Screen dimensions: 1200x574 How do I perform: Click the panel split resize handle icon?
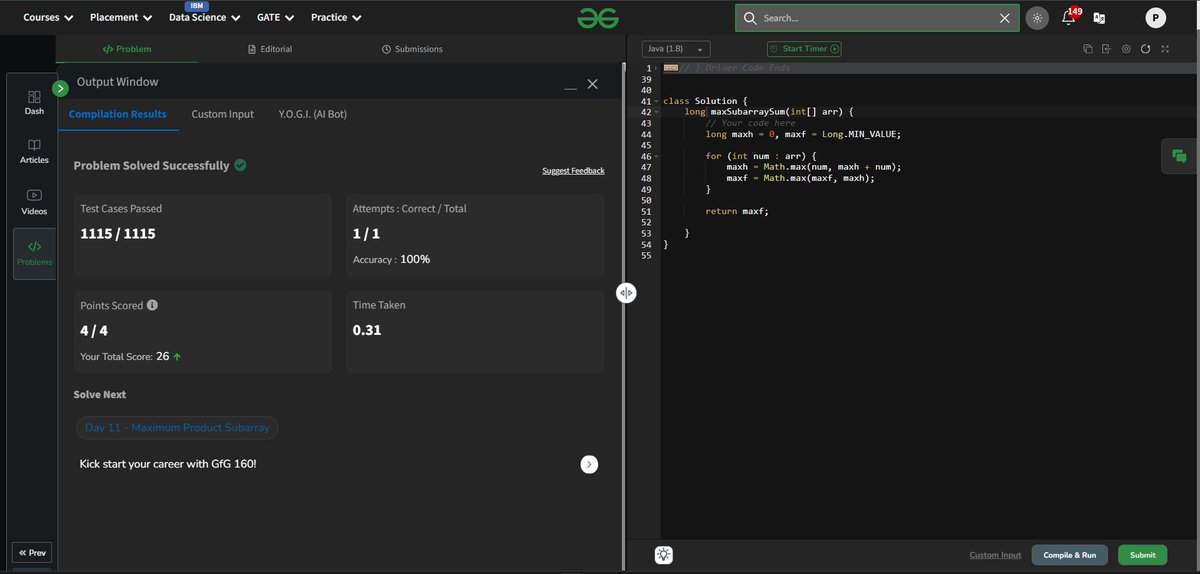point(626,293)
